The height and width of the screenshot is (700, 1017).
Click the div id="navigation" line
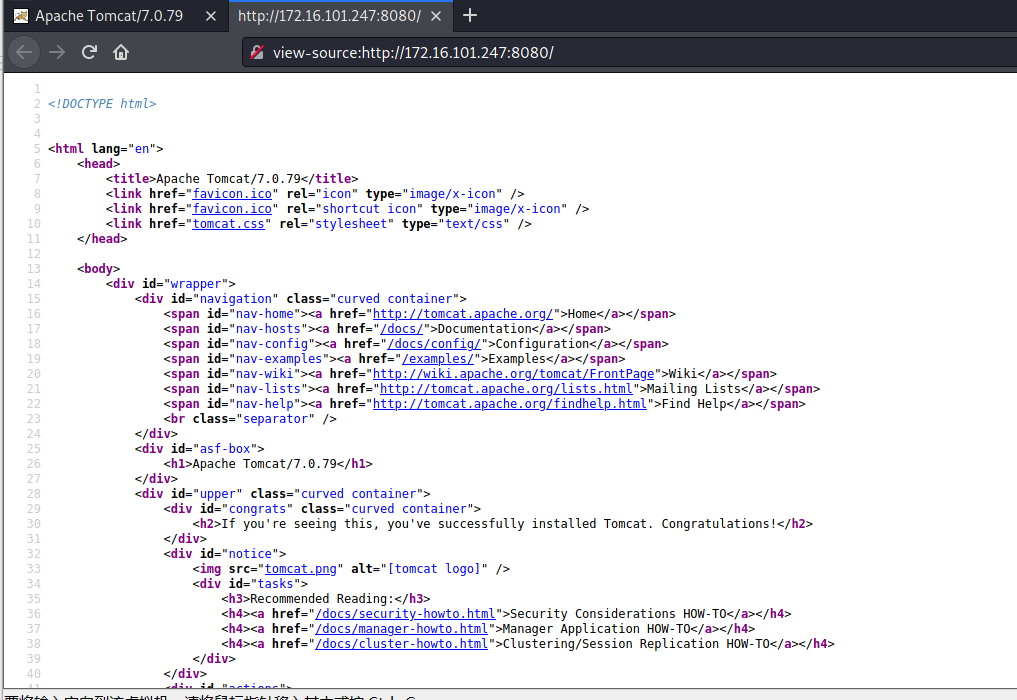(301, 299)
